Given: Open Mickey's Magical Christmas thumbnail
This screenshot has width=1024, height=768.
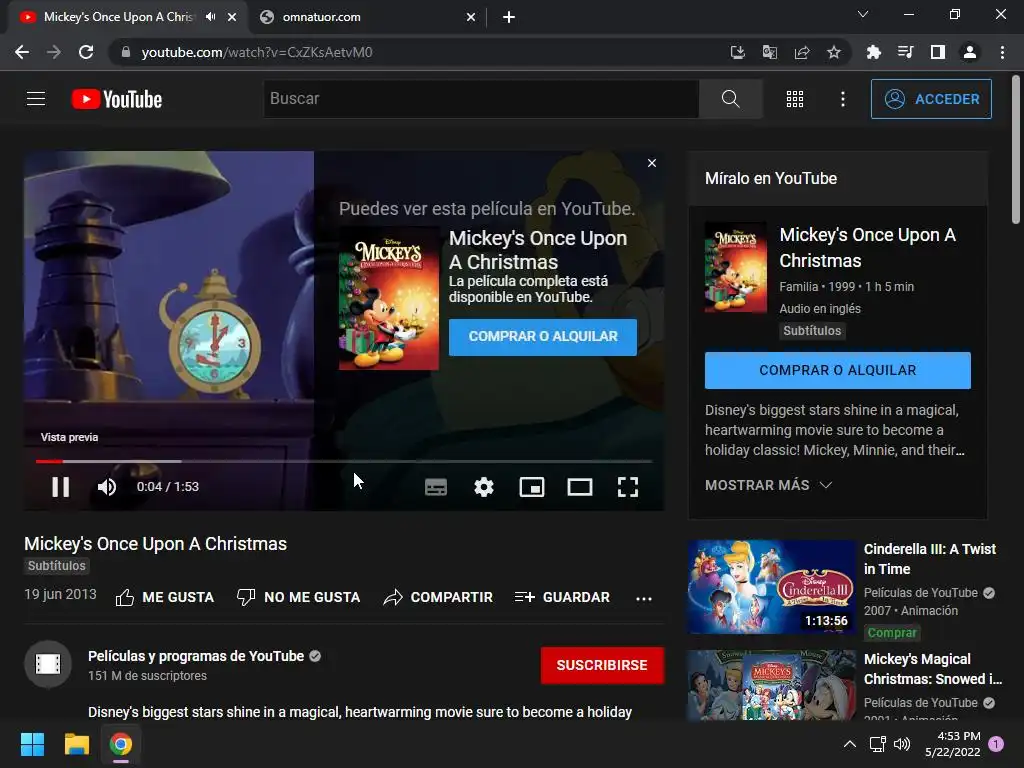Looking at the screenshot, I should pyautogui.click(x=771, y=685).
